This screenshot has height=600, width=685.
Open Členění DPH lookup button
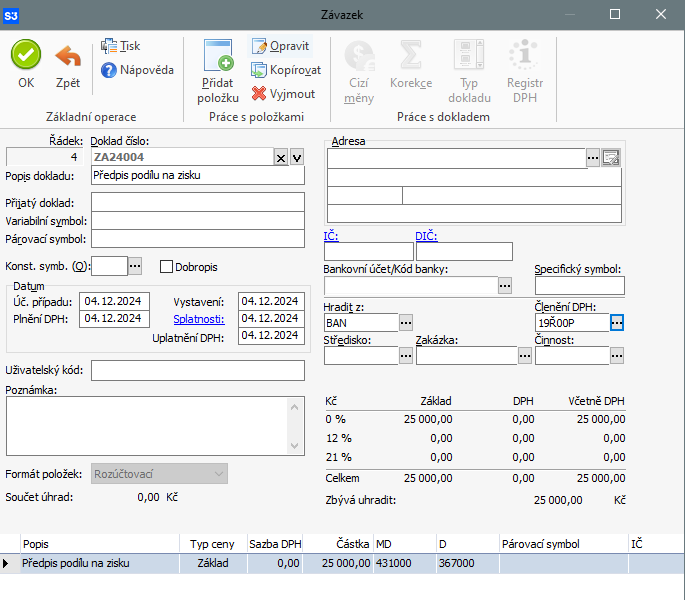click(616, 323)
